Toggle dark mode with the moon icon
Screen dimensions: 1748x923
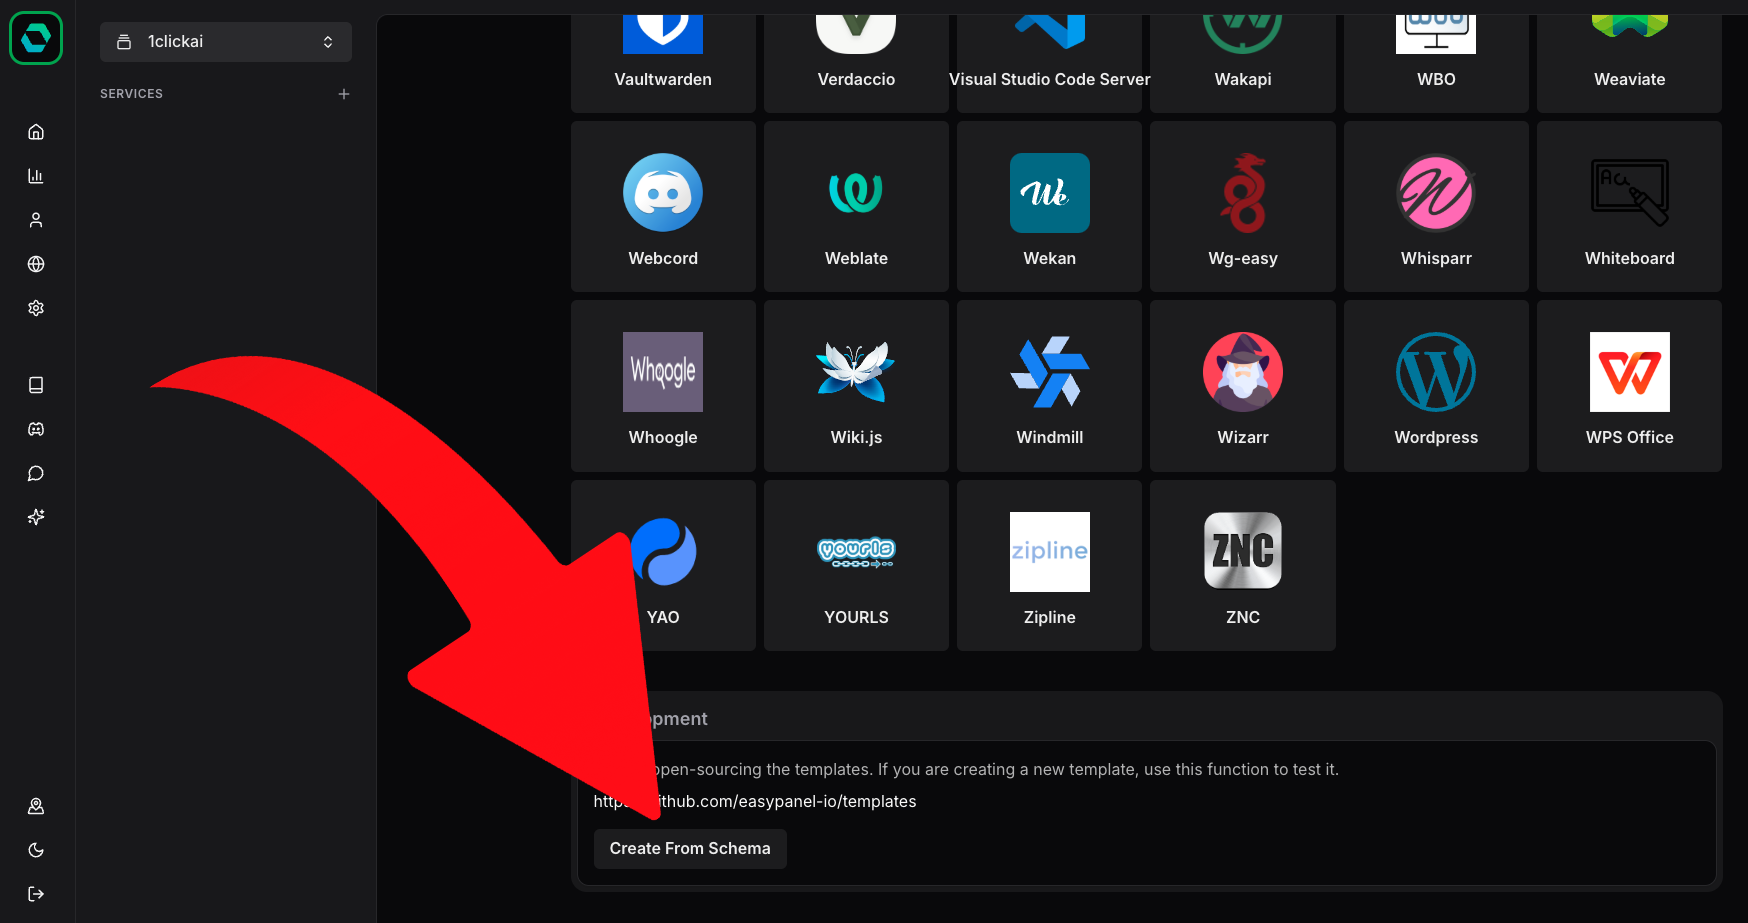36,850
